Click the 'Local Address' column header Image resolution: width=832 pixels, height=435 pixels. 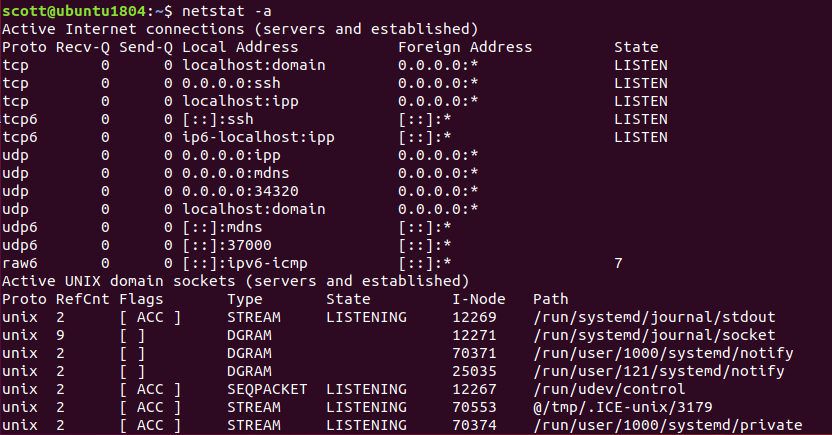[240, 47]
